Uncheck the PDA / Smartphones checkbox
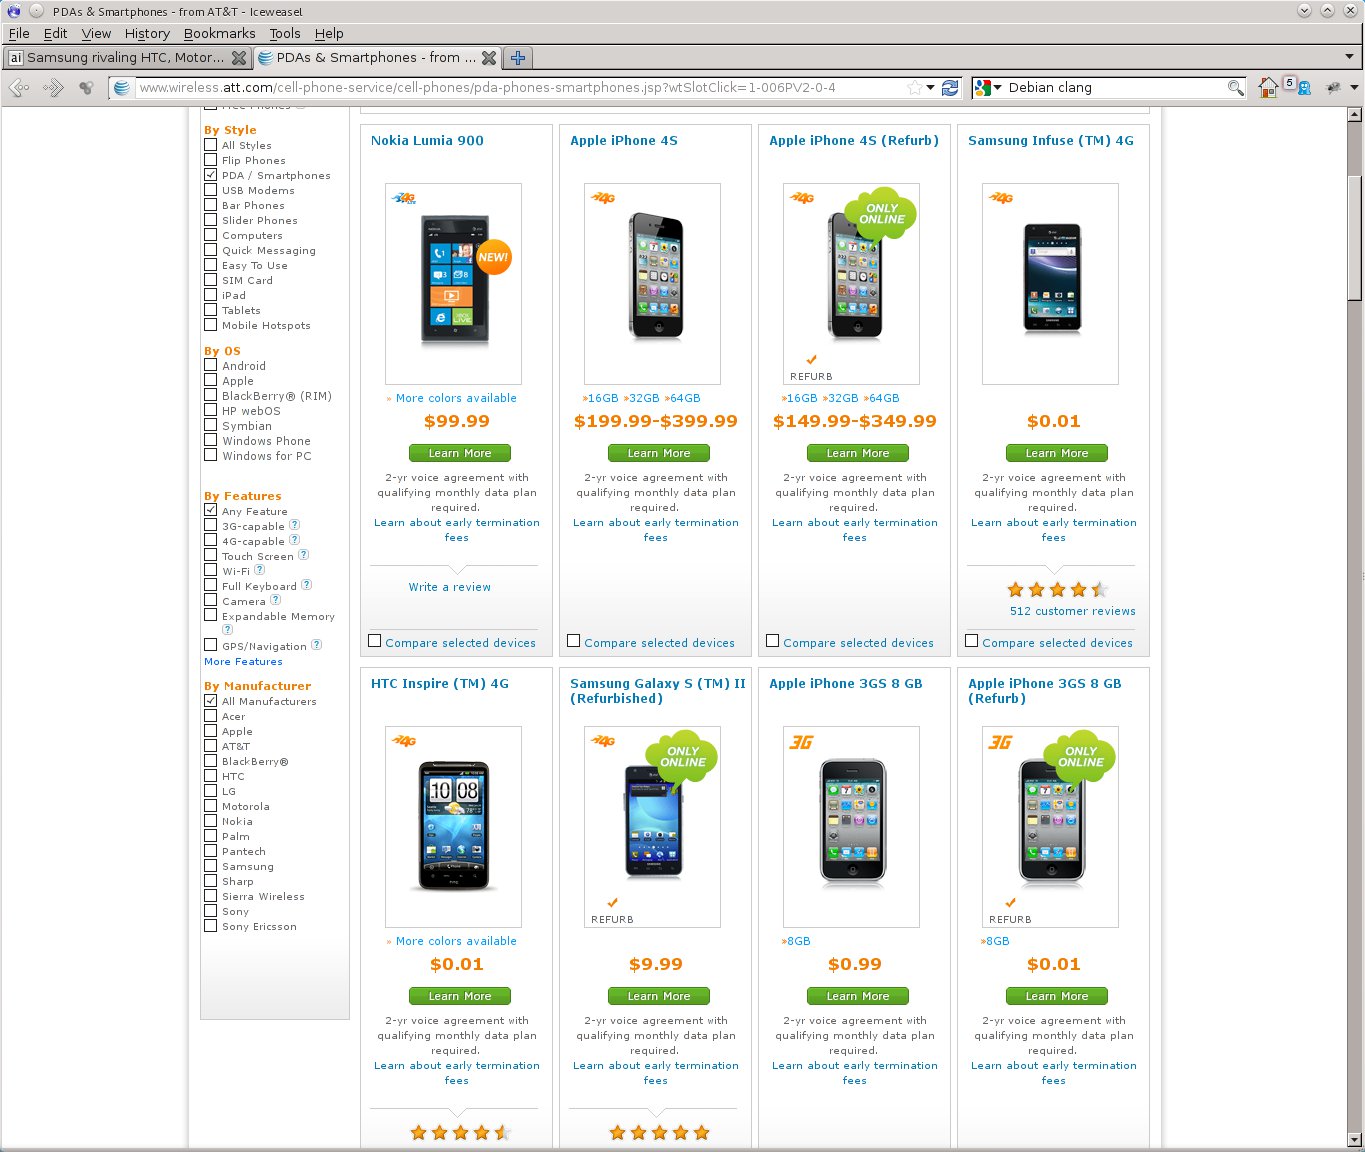1365x1152 pixels. (x=210, y=175)
